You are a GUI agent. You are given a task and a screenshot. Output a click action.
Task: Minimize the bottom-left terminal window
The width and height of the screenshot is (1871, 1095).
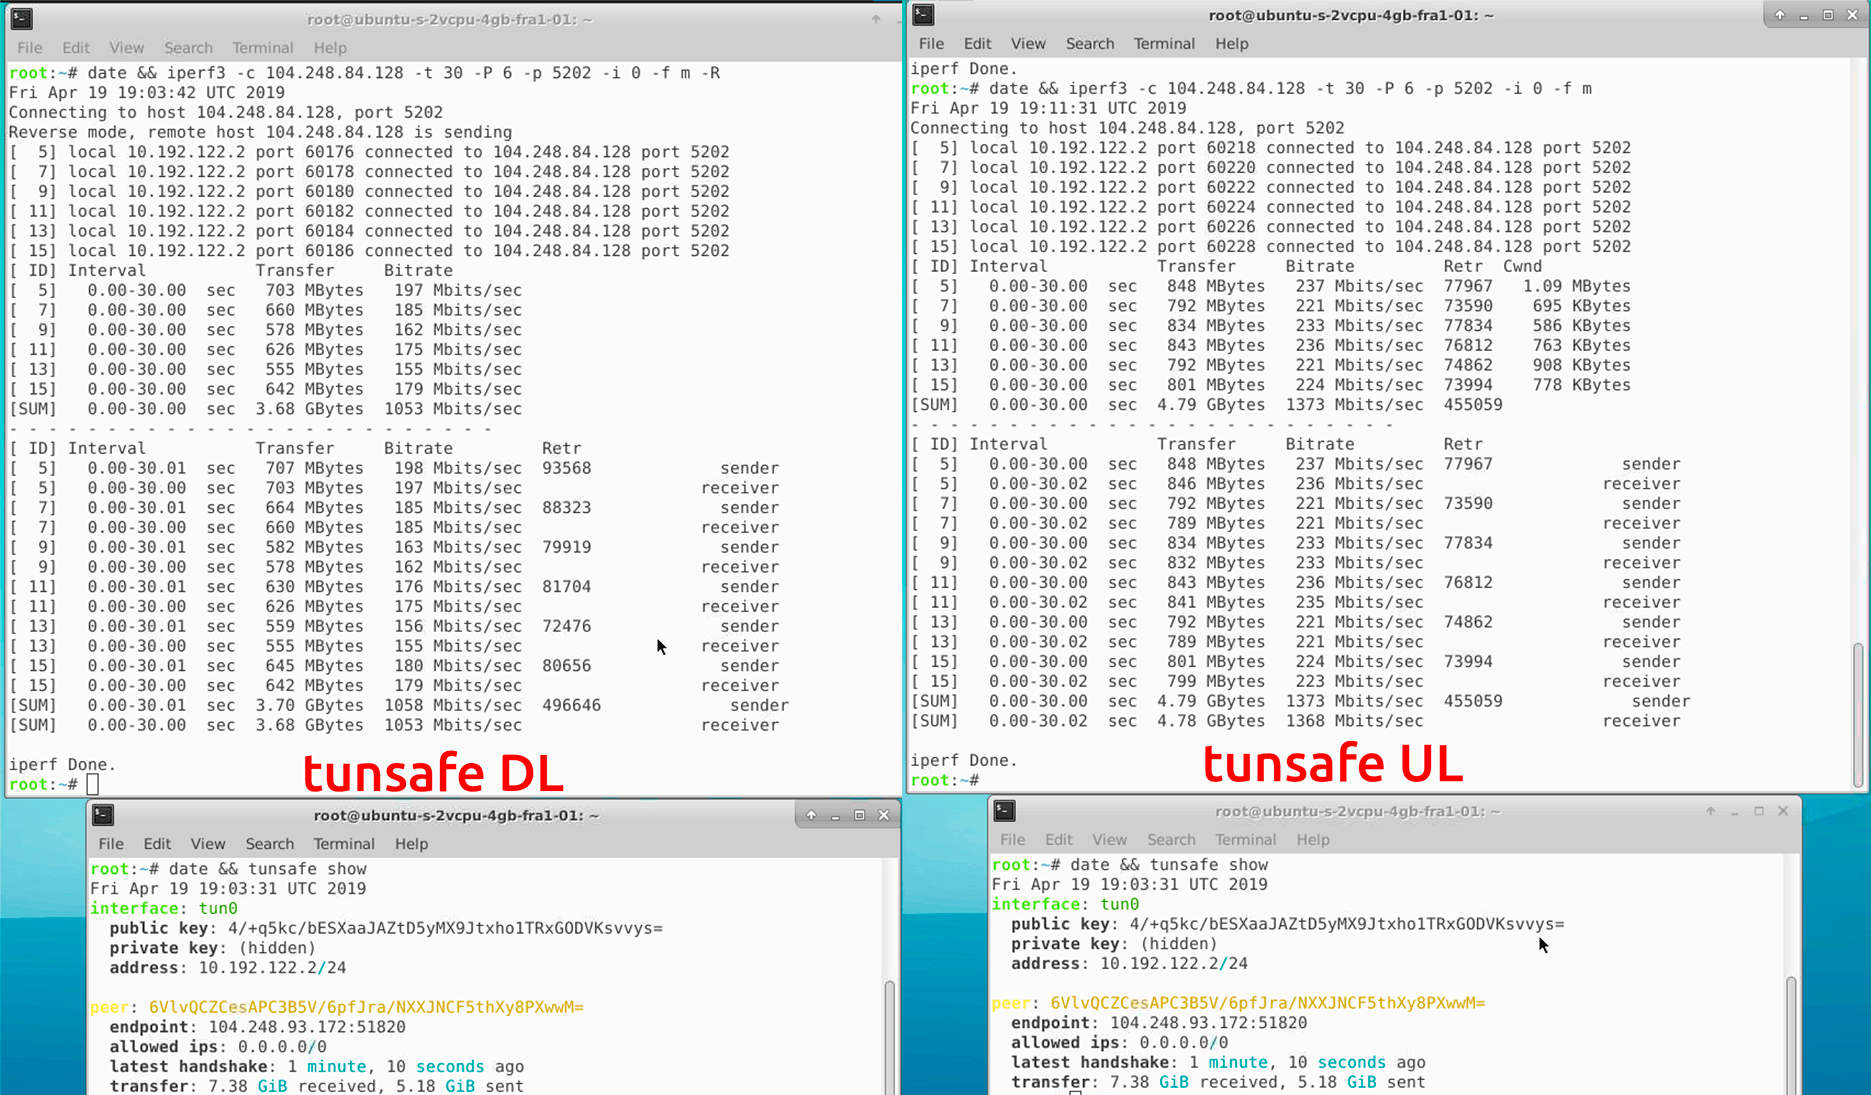tap(835, 815)
